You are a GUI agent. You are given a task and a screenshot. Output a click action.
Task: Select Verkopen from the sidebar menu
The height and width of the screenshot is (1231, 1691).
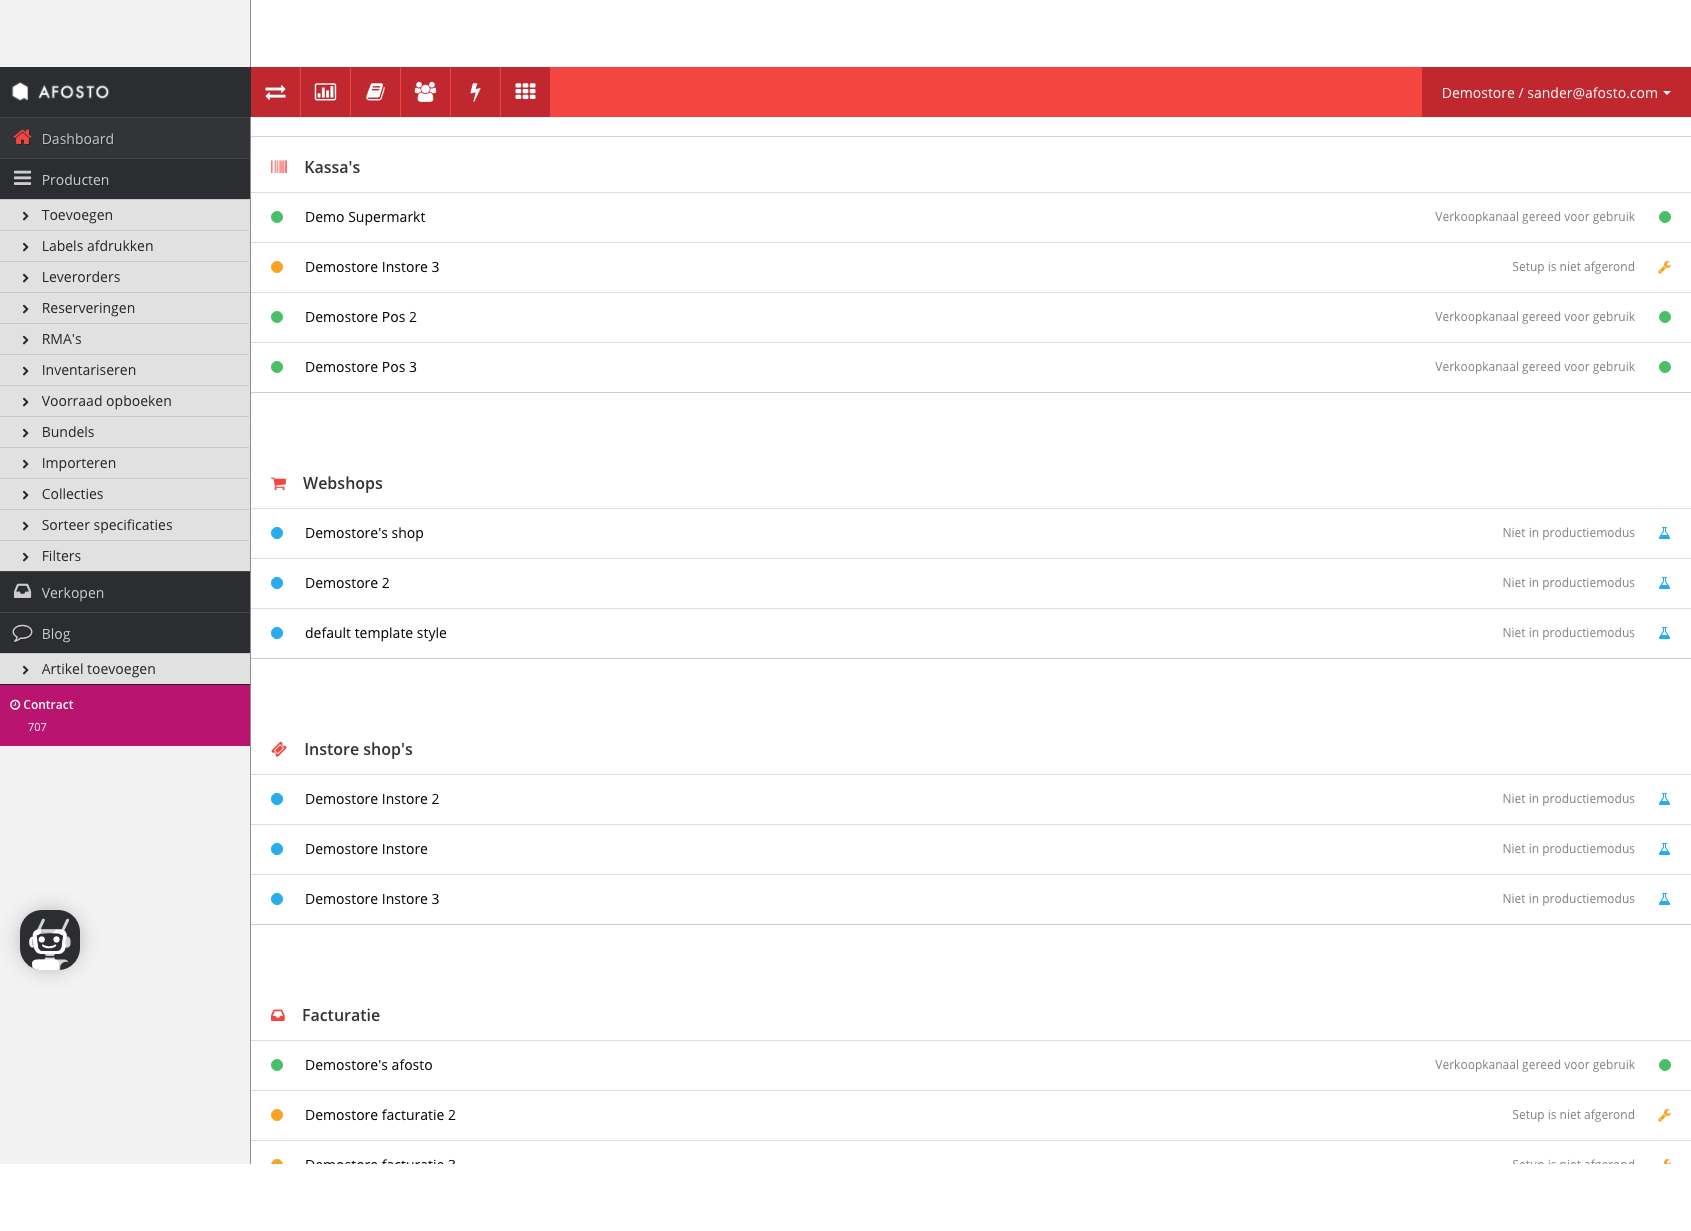point(72,592)
